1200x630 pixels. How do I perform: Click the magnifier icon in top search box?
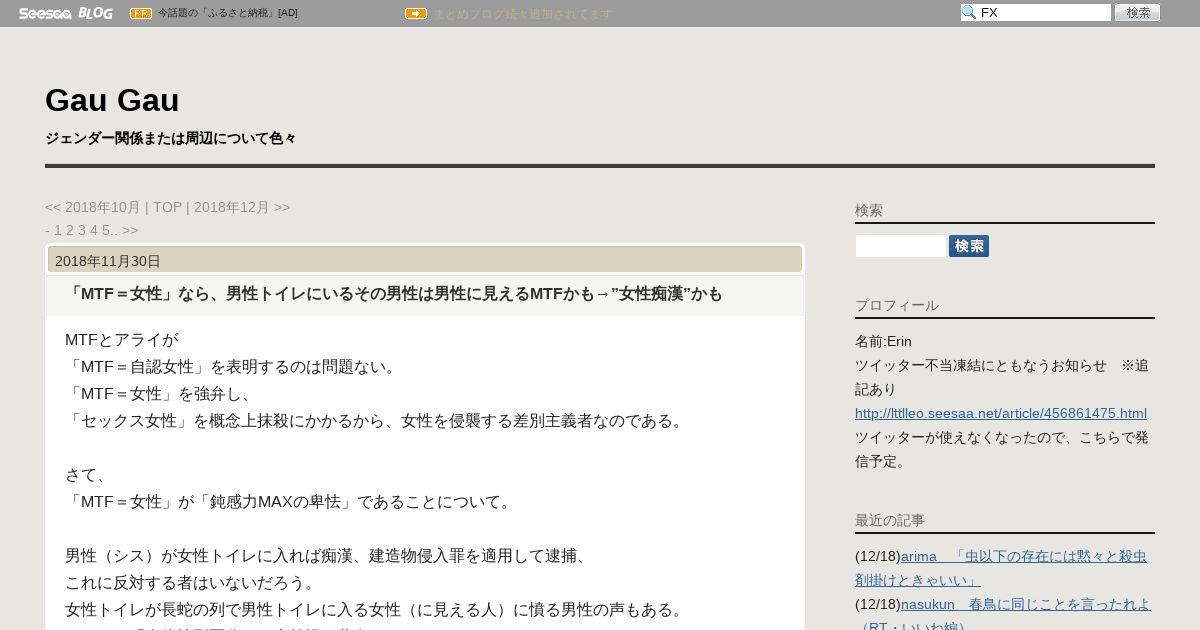(969, 12)
